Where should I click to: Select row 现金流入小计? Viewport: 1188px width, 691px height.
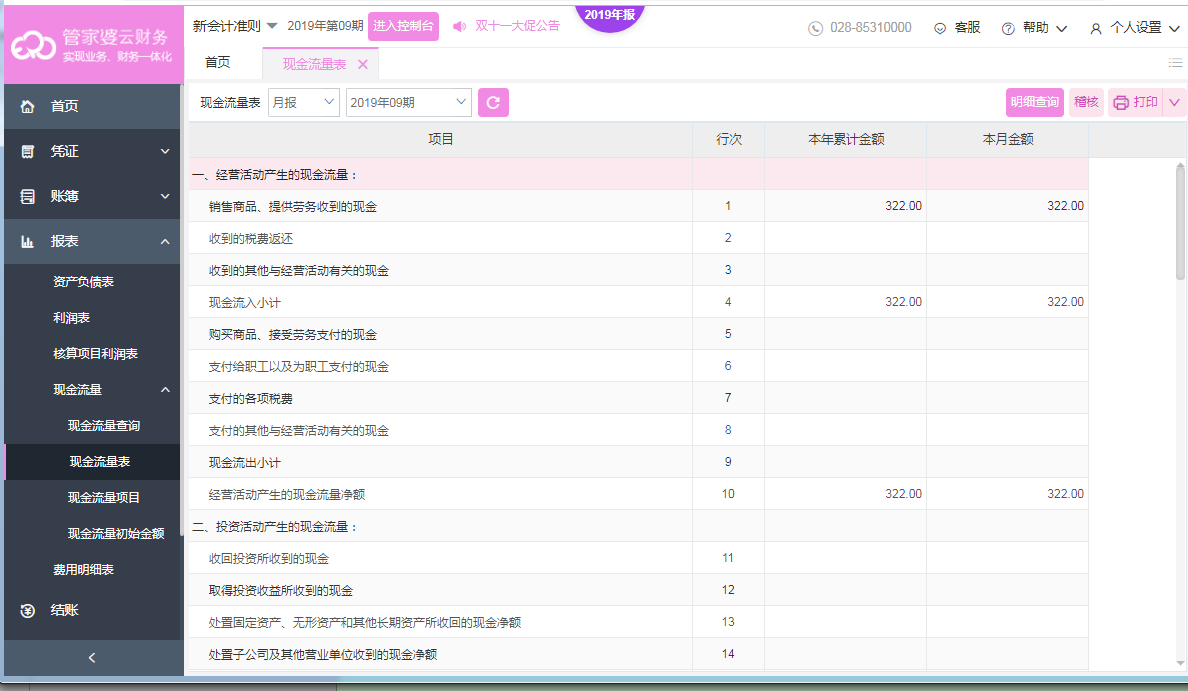click(639, 302)
